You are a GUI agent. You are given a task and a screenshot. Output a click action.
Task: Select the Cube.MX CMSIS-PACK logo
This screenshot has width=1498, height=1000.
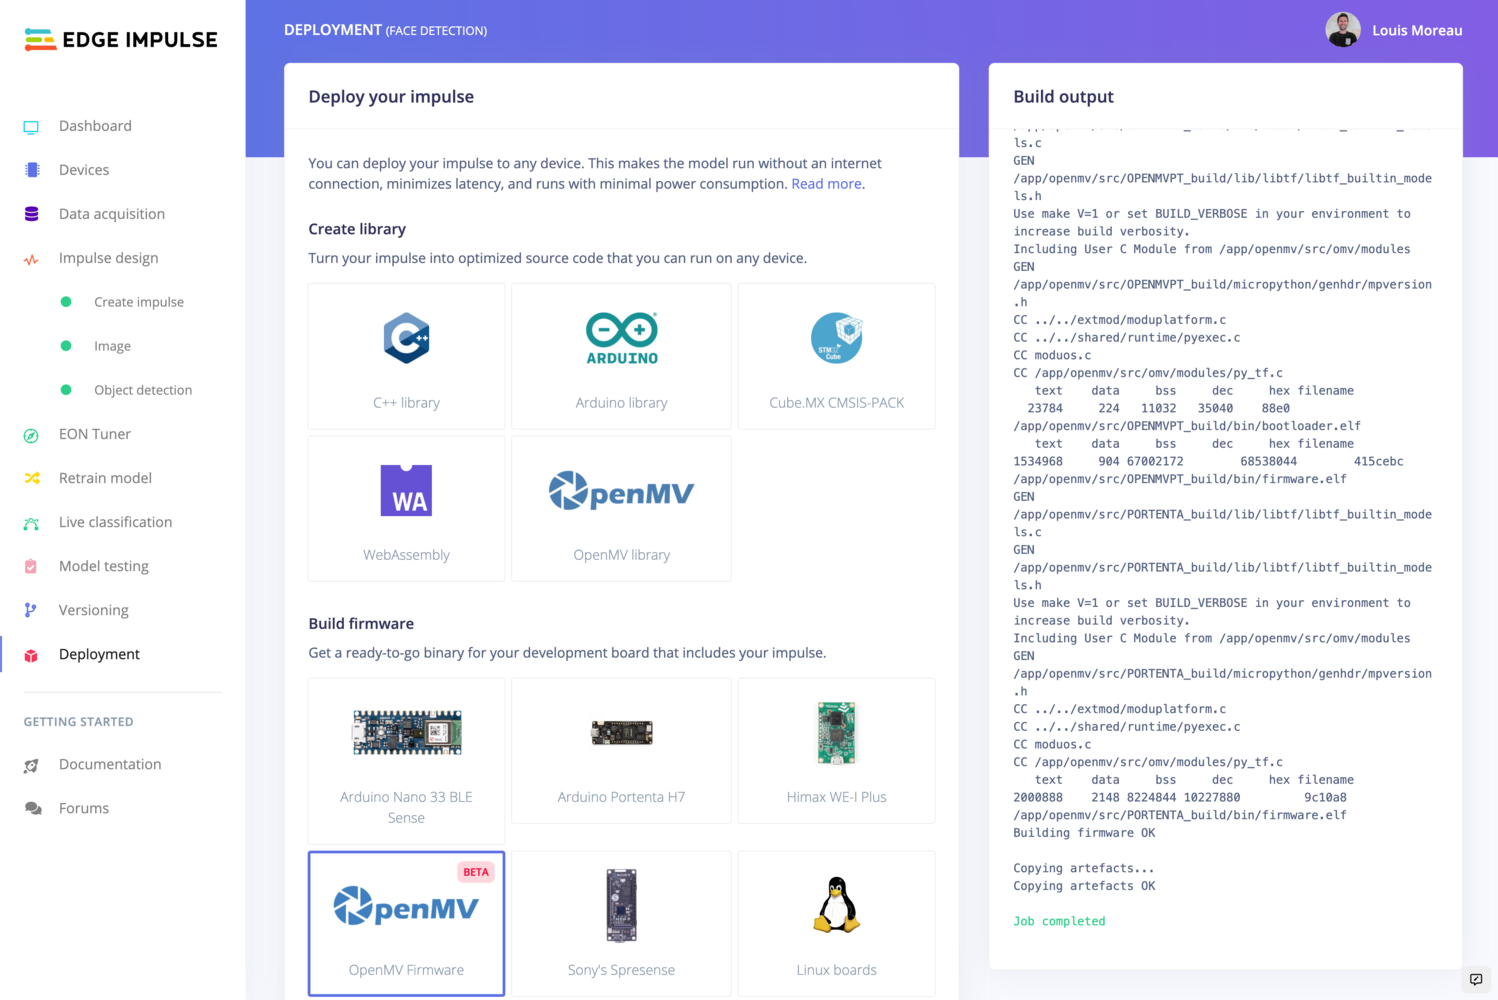click(x=837, y=338)
